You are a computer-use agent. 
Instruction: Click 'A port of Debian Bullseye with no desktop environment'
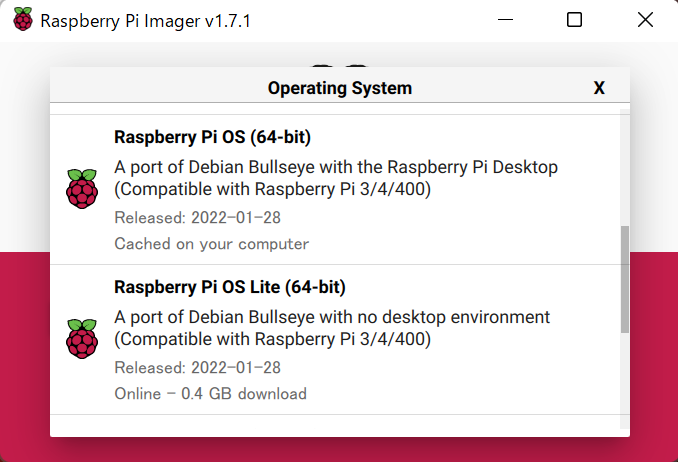pyautogui.click(x=332, y=318)
